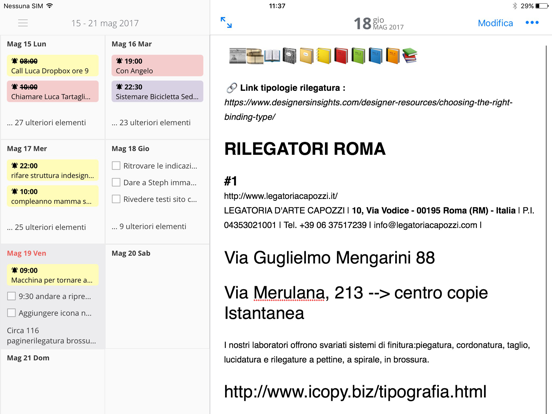Select the Mag 19 Ven day header
The image size is (552, 414).
tap(26, 253)
